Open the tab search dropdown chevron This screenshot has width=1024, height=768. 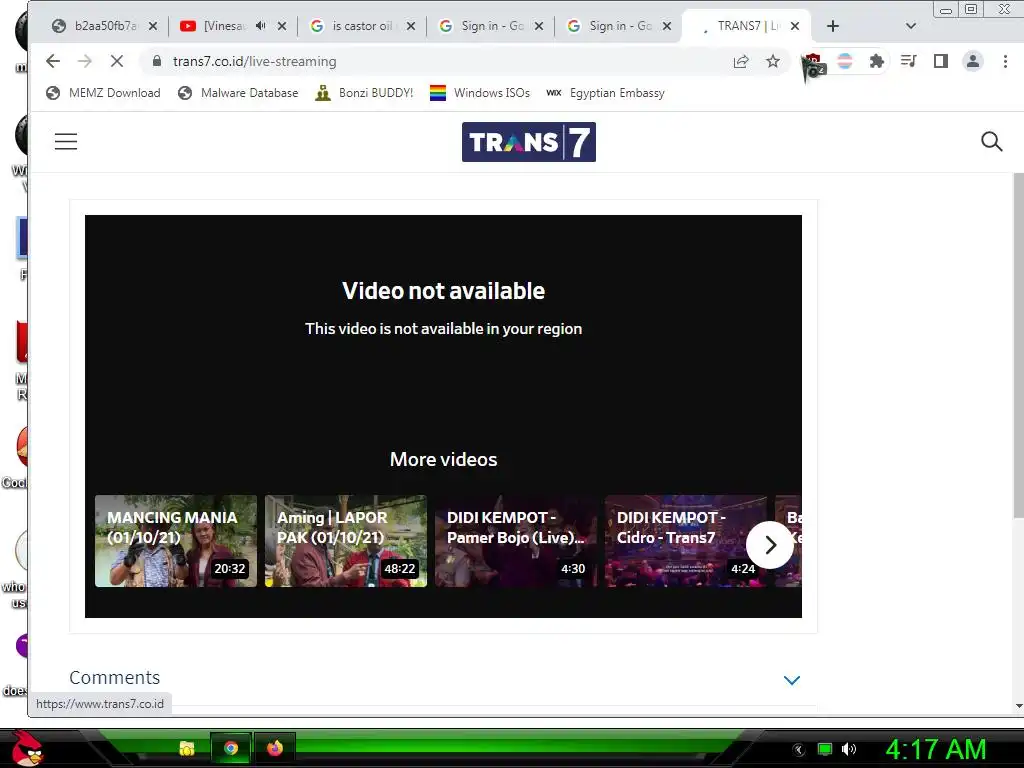coord(911,26)
